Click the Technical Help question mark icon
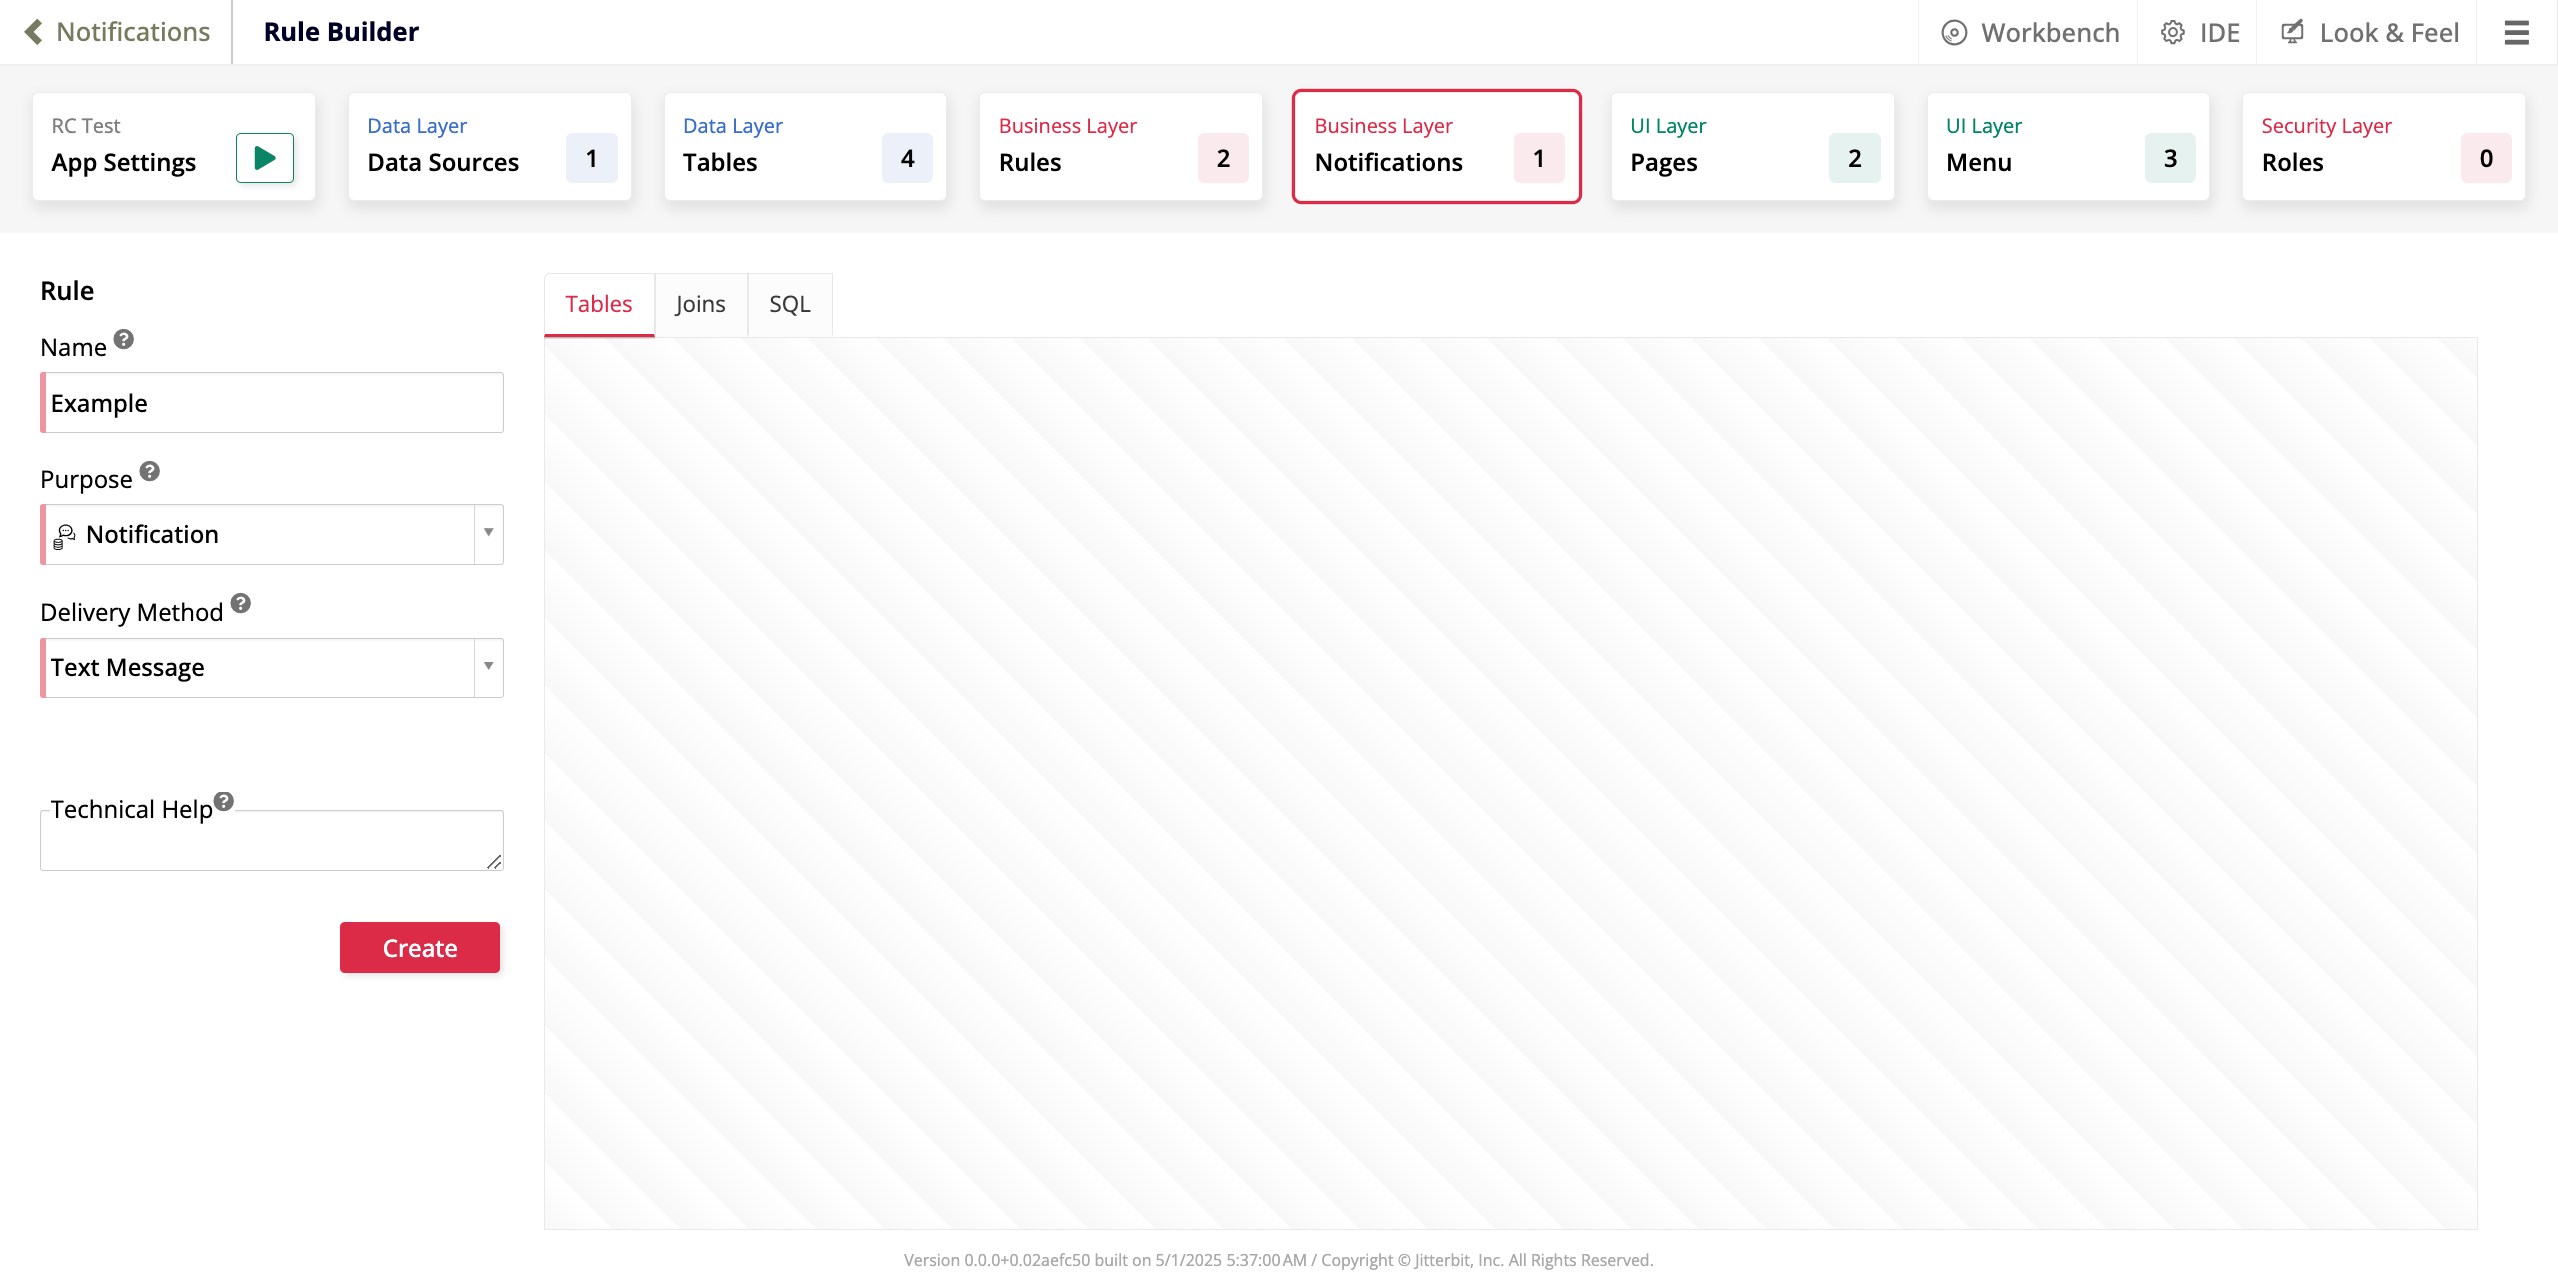2558x1275 pixels. [x=223, y=801]
